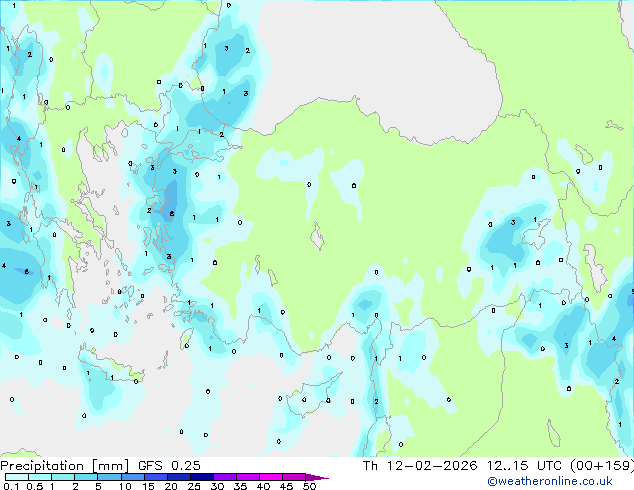Choose the 20–25 mm dark blue swatch
Viewport: 634px width, 490px height.
click(x=178, y=477)
